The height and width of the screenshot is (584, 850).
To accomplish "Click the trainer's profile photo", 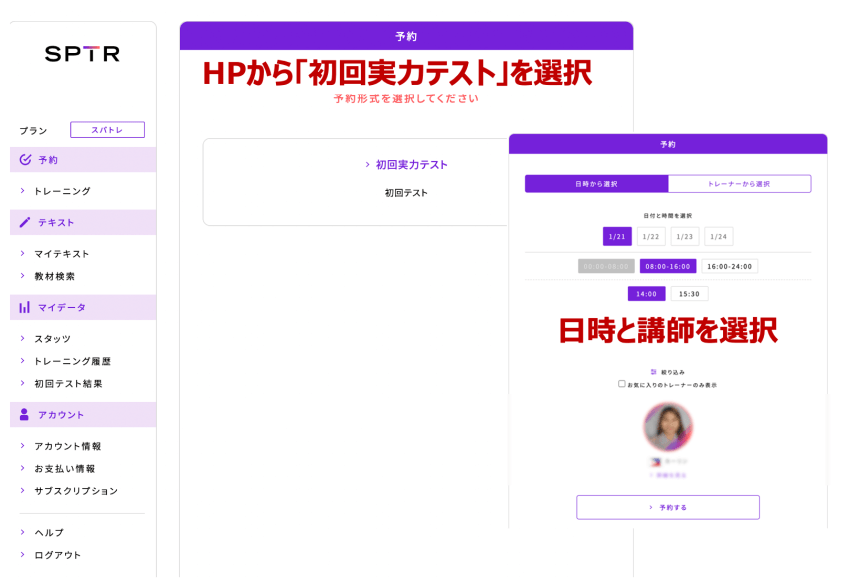I will tap(667, 425).
